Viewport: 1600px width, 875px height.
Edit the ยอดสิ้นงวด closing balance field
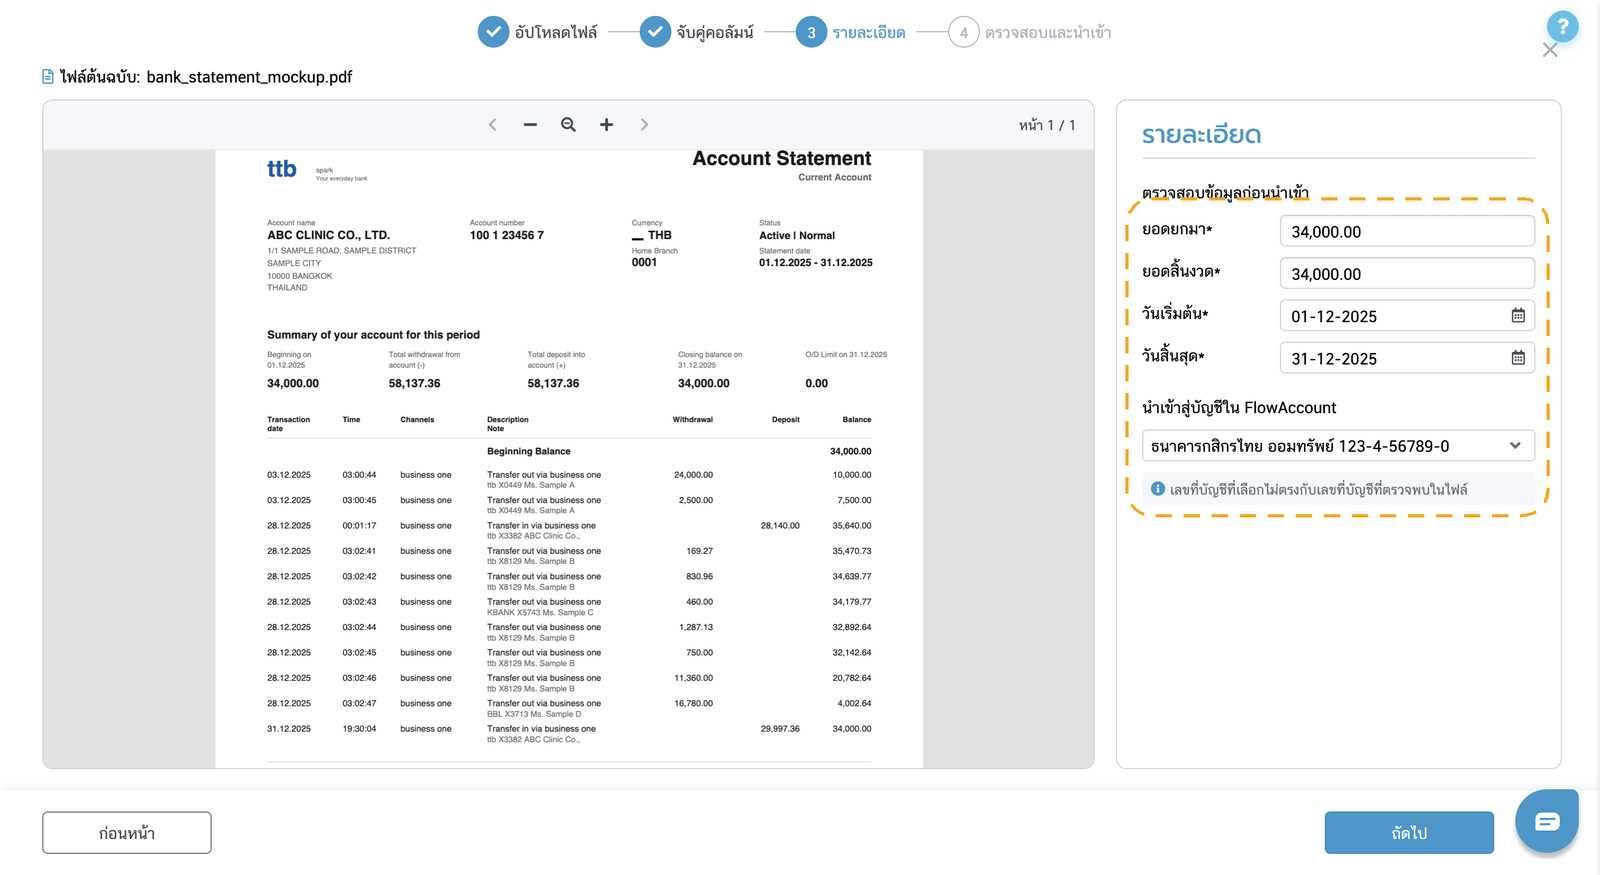1407,273
